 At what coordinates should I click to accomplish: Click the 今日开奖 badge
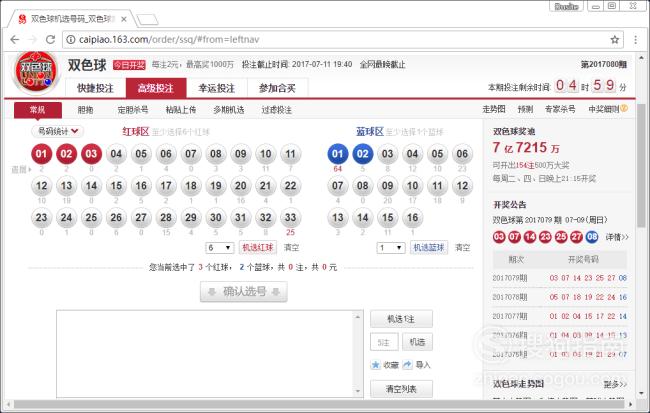[129, 65]
